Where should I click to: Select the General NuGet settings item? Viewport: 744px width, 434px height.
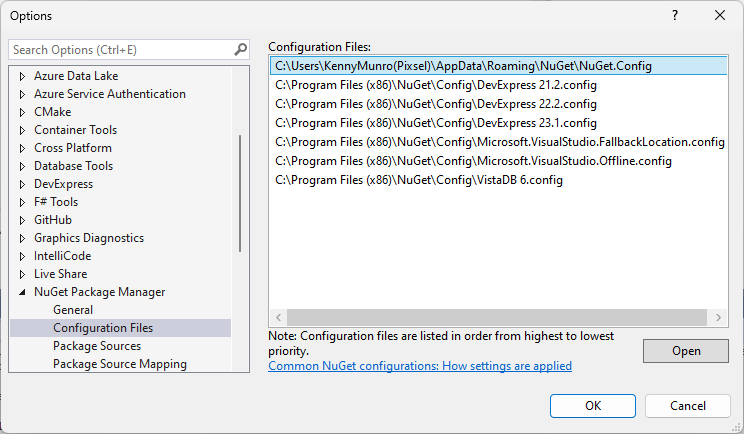(x=73, y=310)
